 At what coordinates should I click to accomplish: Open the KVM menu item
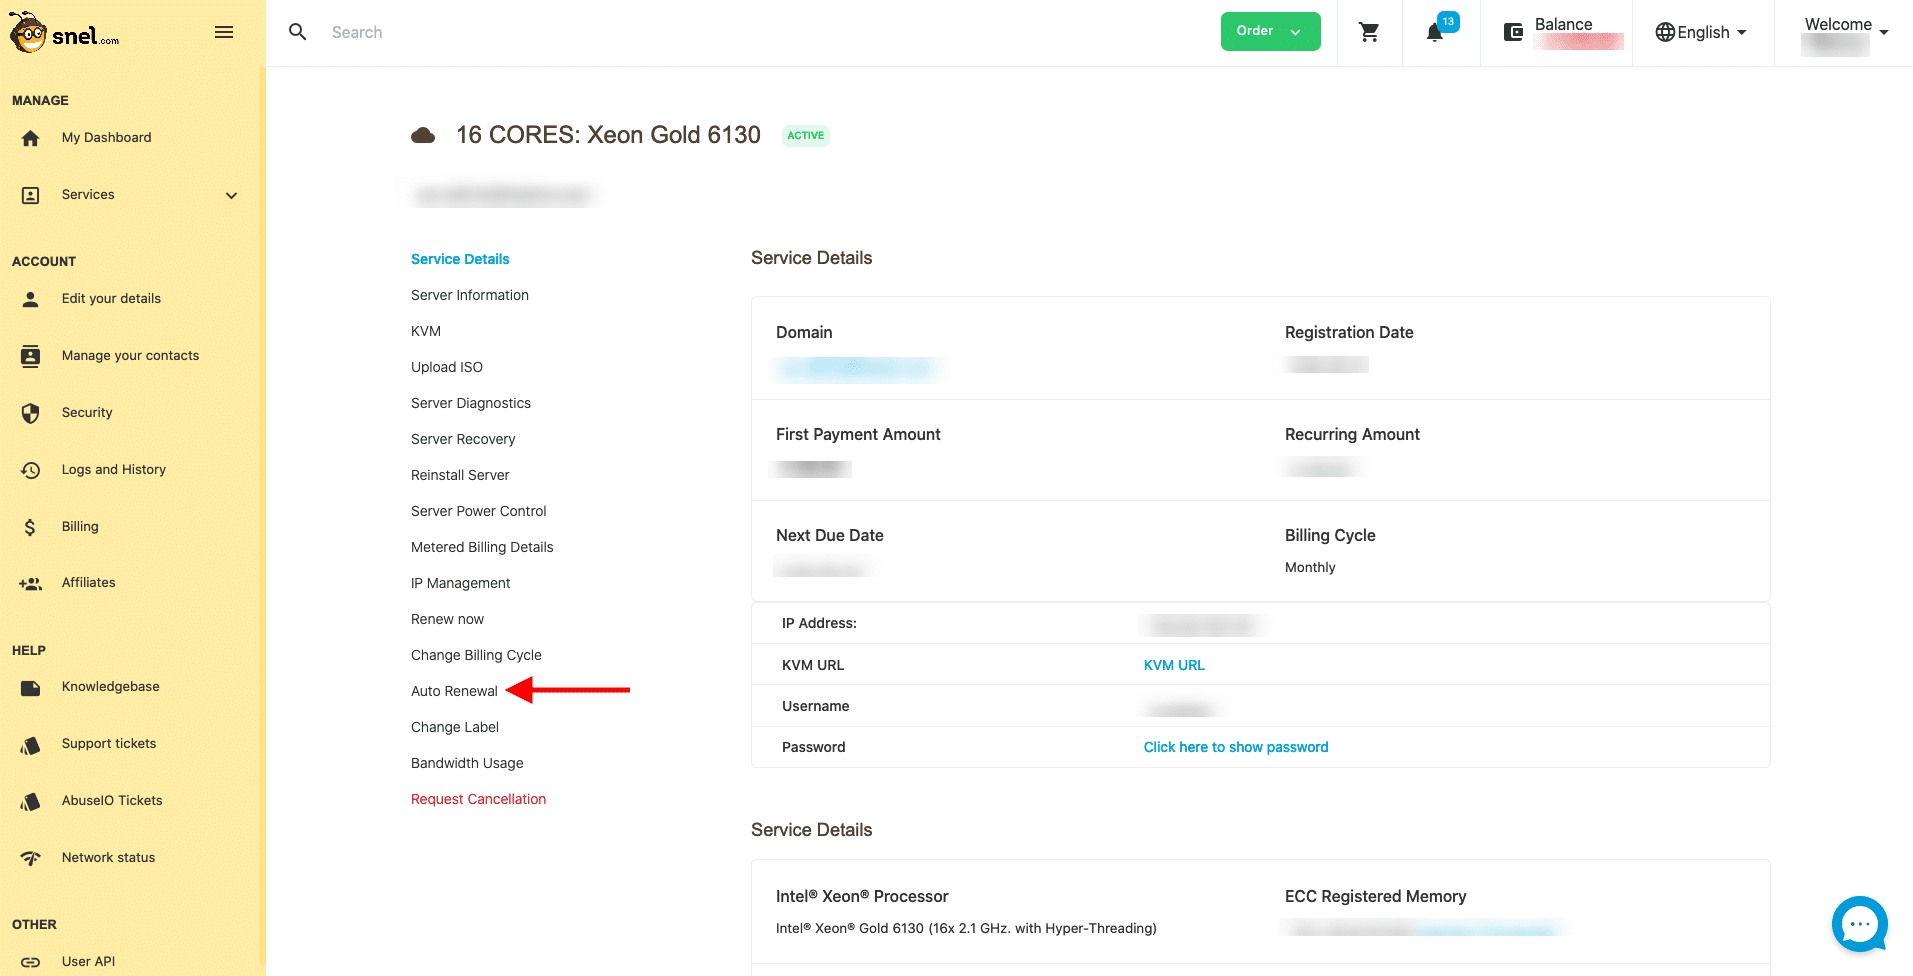point(426,331)
